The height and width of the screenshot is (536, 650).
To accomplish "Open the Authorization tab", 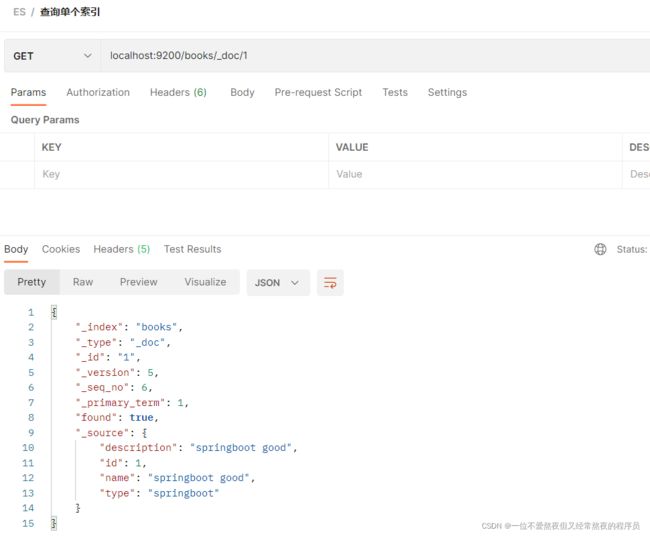I will pos(98,92).
